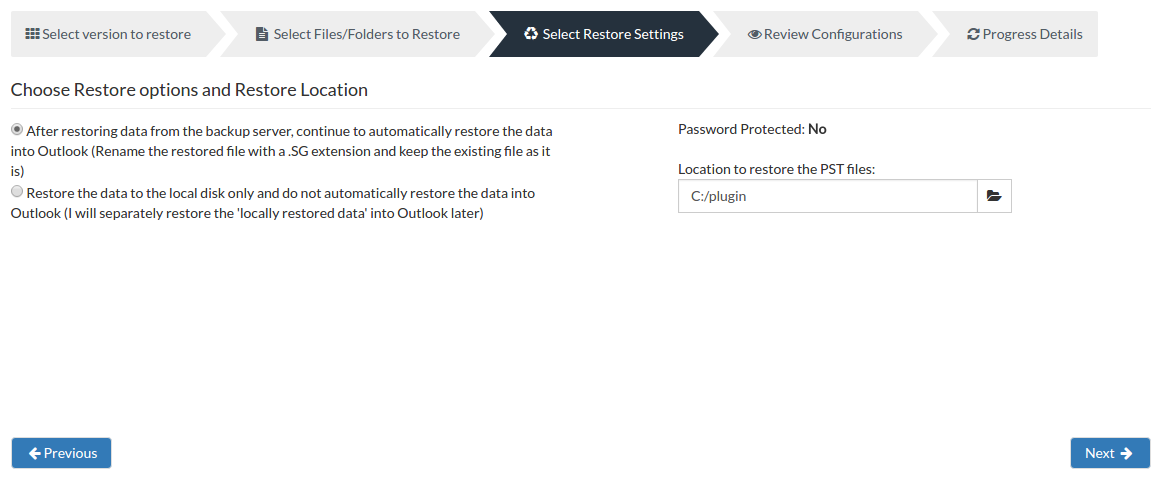This screenshot has width=1163, height=479.
Task: Click the refresh icon in Progress Details step
Action: tap(973, 34)
